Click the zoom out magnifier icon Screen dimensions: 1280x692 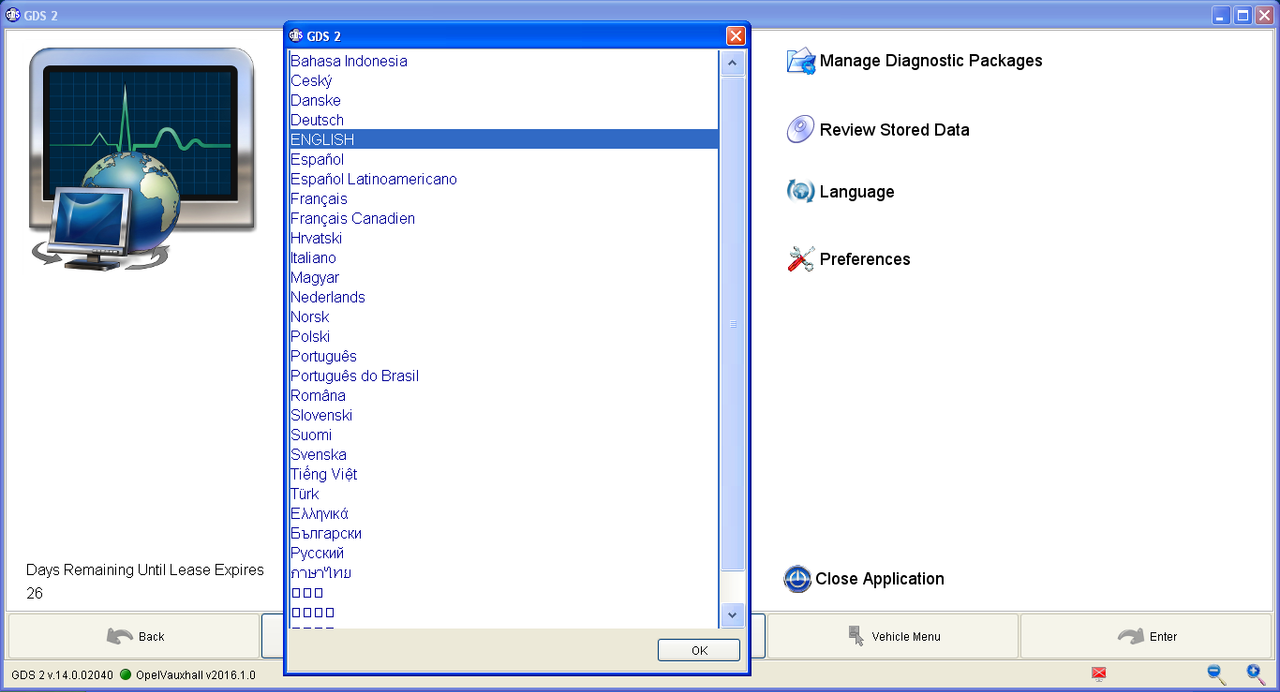coord(1216,674)
